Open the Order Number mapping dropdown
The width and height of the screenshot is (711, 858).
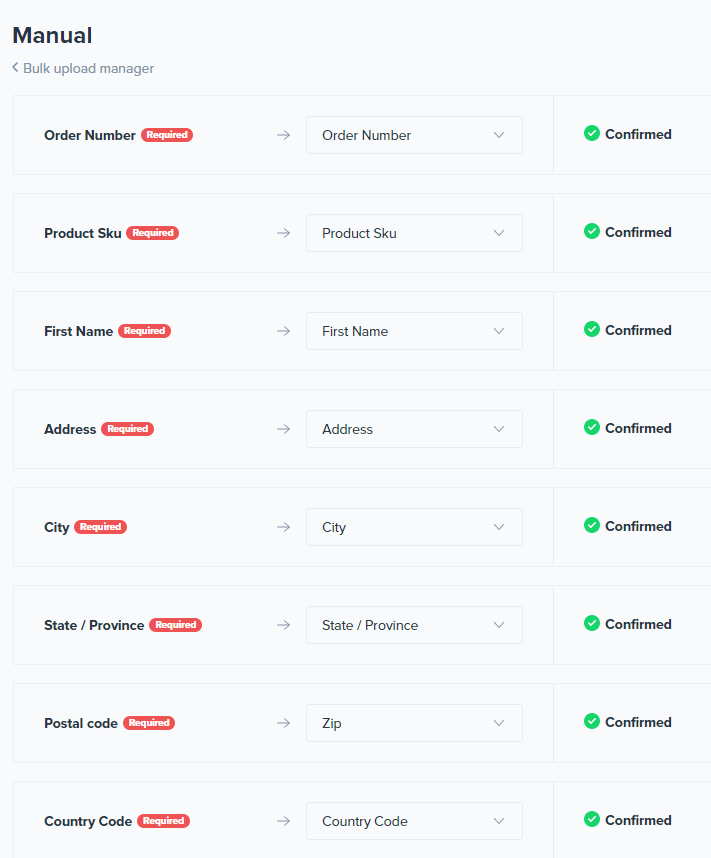point(414,135)
